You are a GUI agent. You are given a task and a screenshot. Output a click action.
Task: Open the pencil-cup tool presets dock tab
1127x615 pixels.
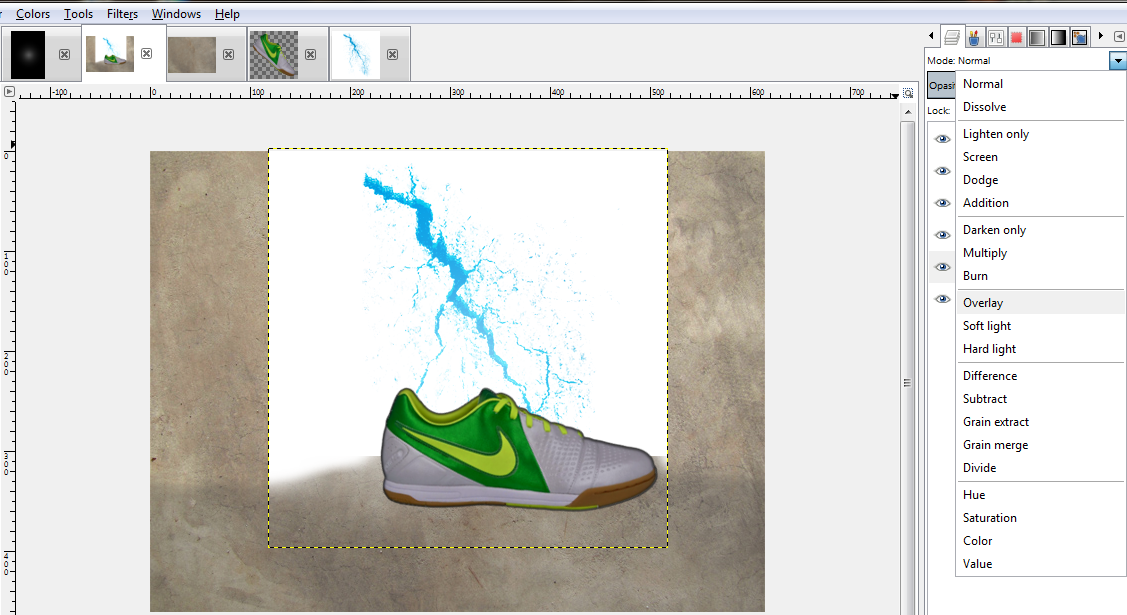(x=974, y=37)
